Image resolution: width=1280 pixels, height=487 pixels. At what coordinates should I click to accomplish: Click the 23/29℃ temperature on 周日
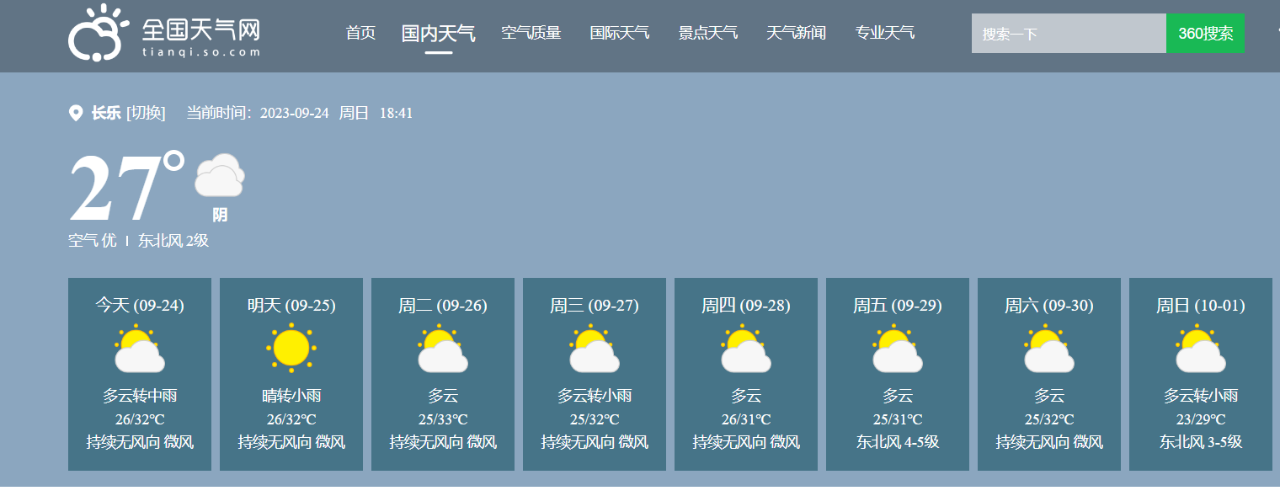click(x=1201, y=420)
